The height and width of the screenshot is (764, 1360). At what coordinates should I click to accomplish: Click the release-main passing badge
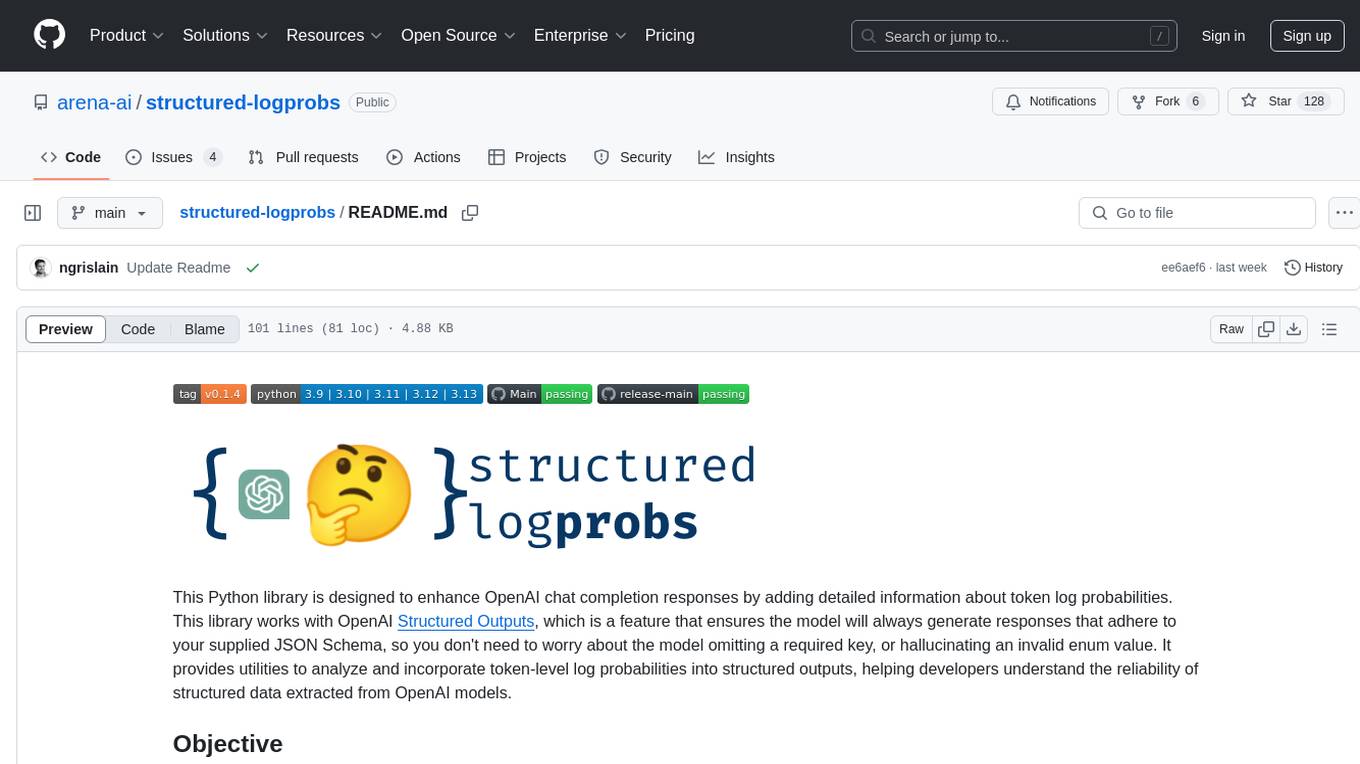click(x=673, y=394)
